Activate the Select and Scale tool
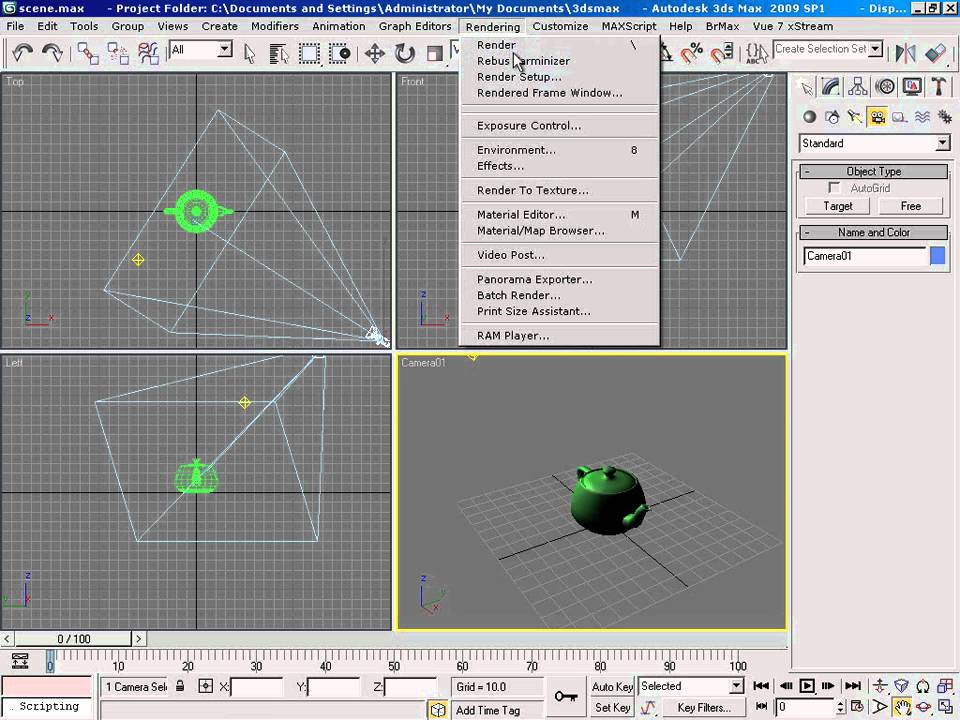Viewport: 960px width, 720px height. (435, 53)
